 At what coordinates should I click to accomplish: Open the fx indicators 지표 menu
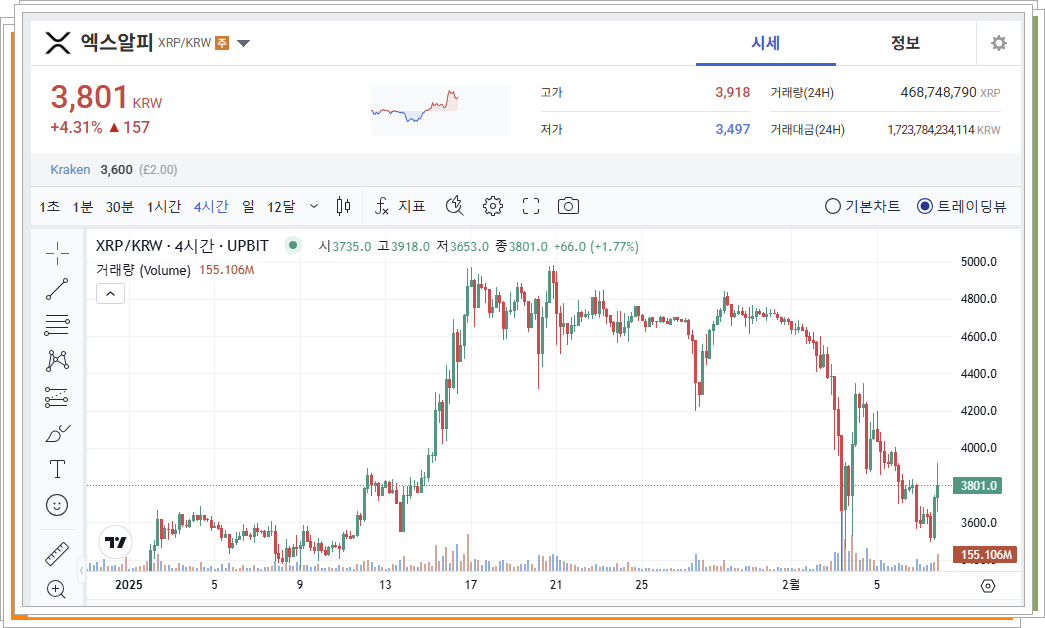399,206
